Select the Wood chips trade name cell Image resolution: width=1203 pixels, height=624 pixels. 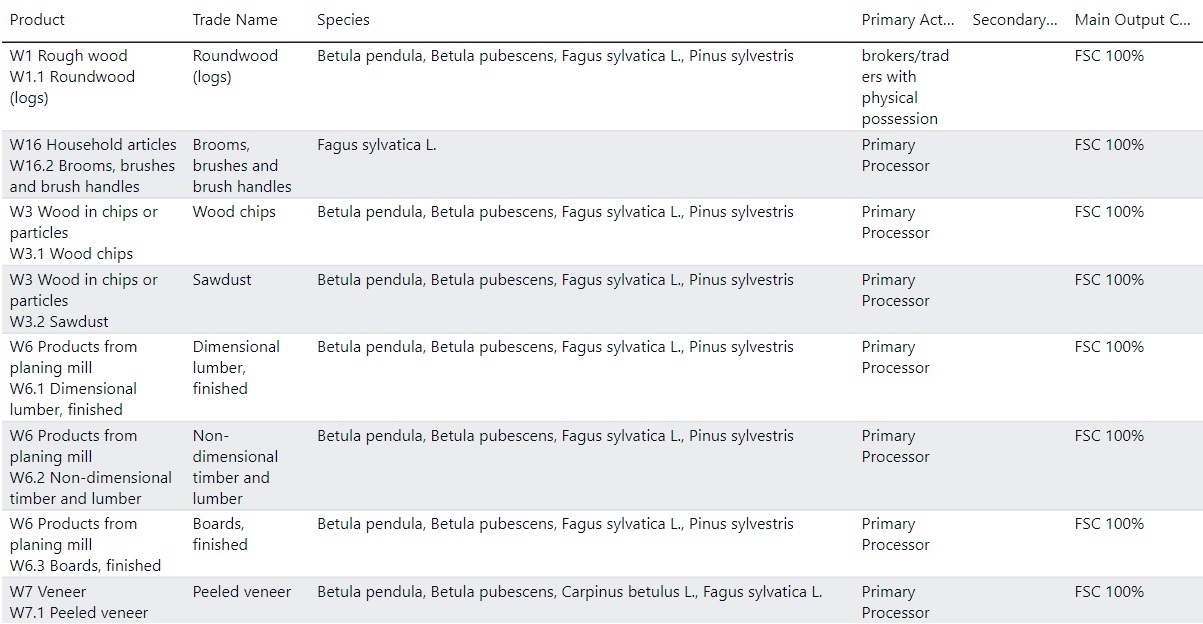coord(233,212)
